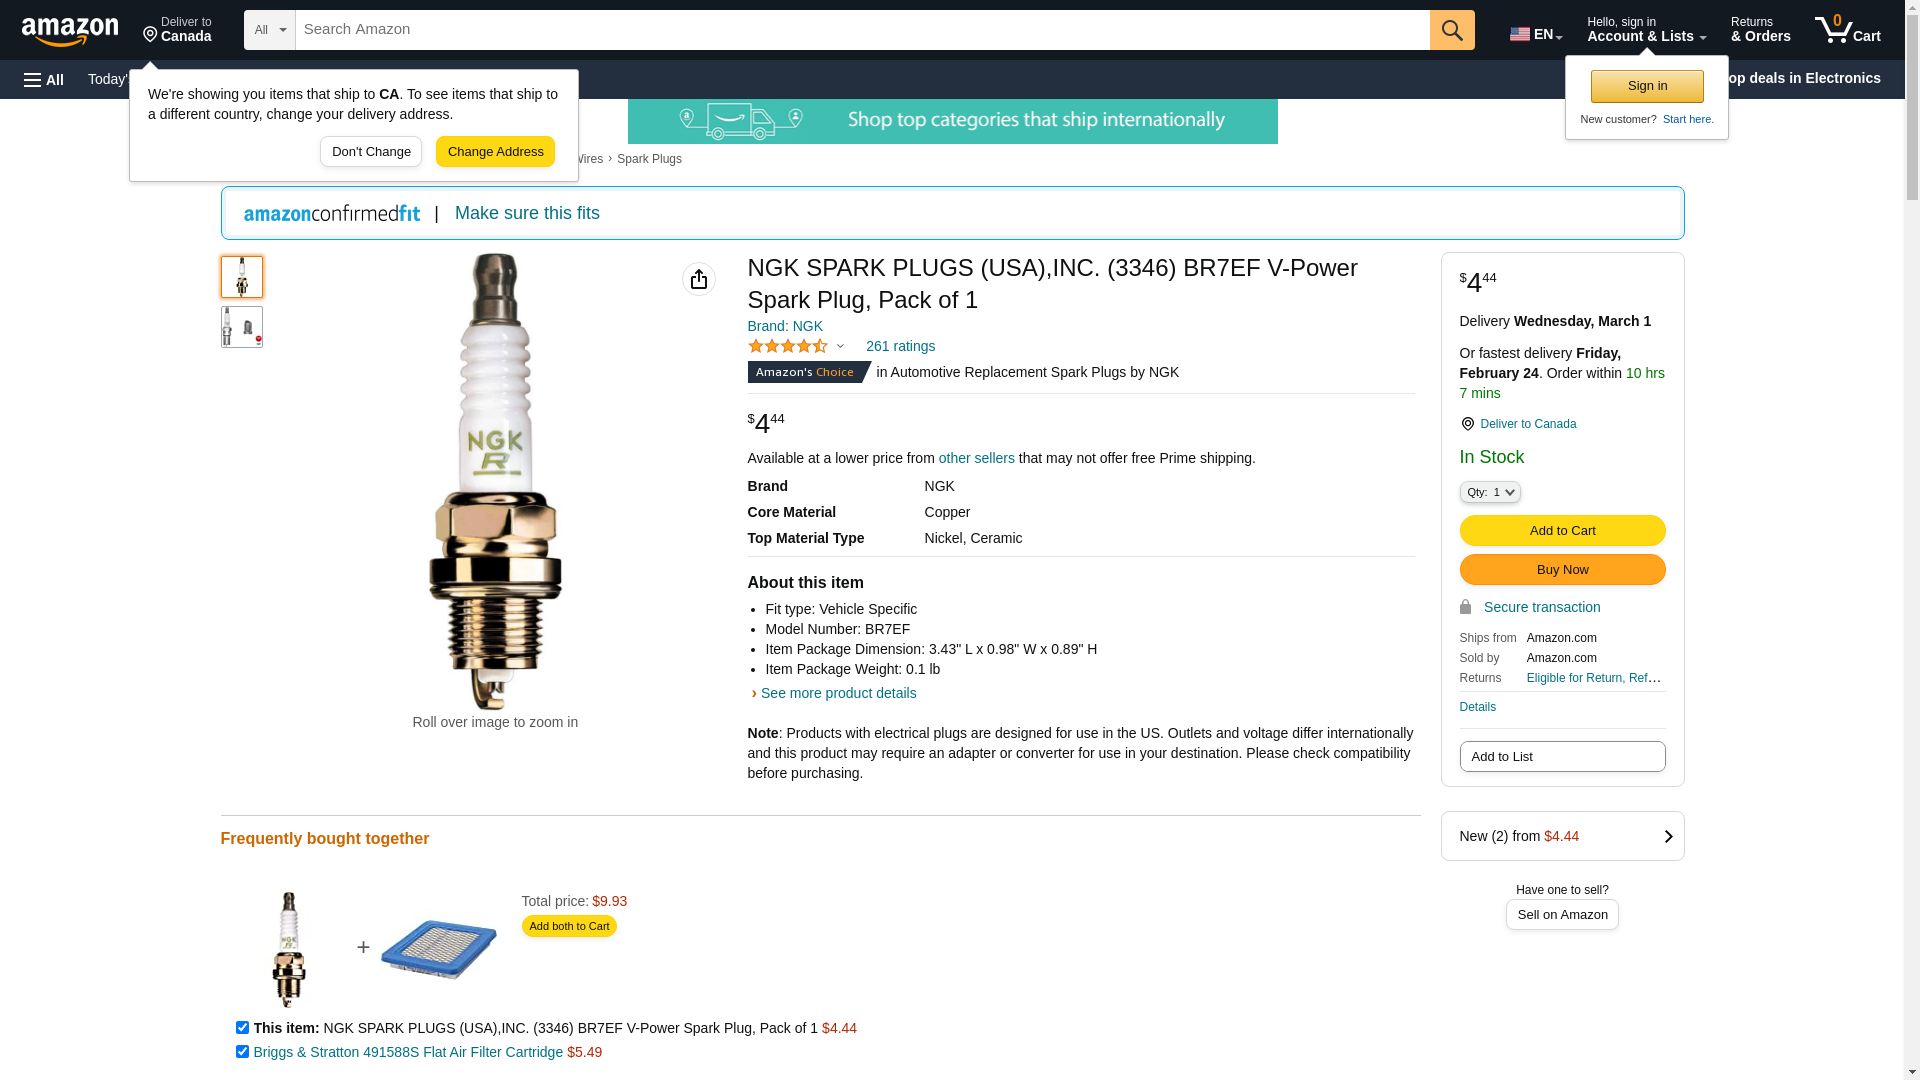This screenshot has width=1920, height=1080.
Task: Open the EN language flag selector
Action: point(1535,33)
